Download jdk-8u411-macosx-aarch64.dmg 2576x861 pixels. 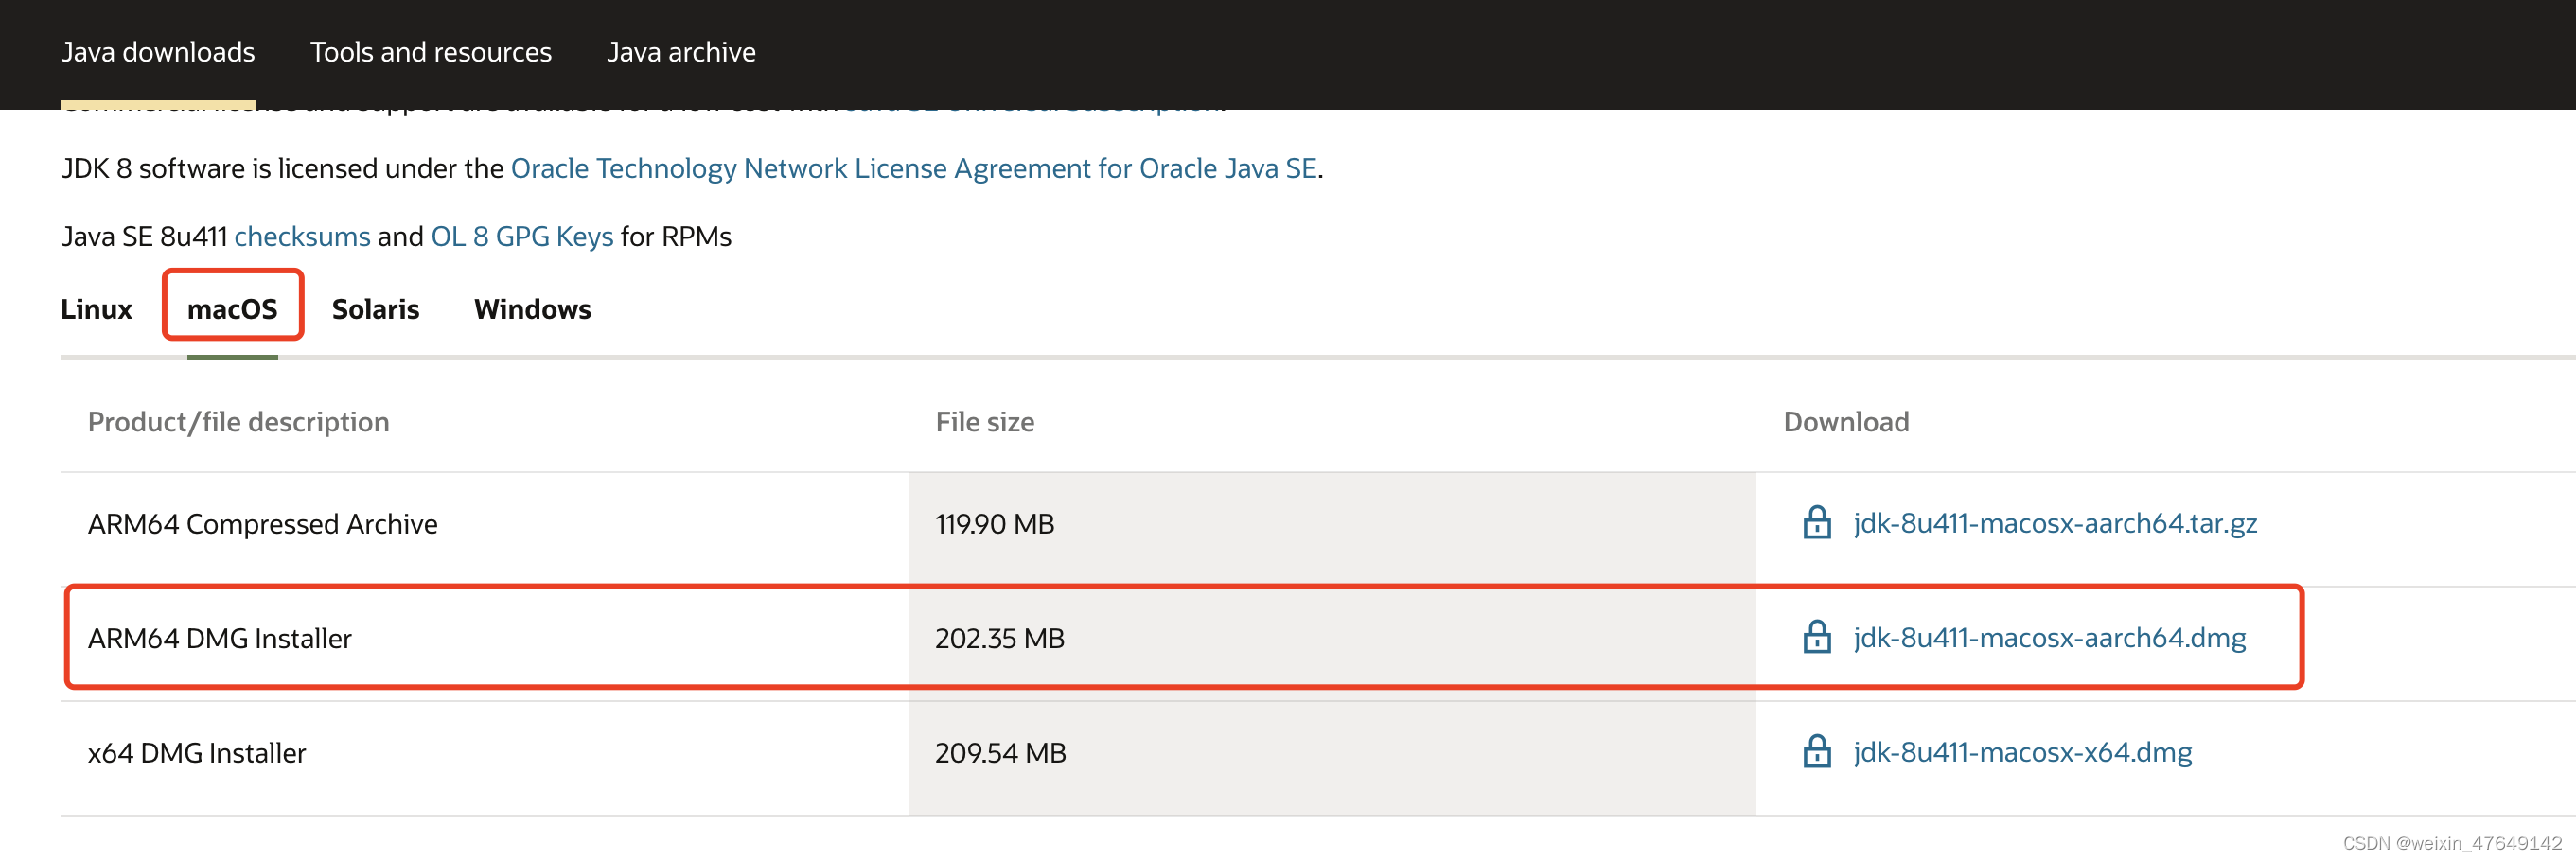2049,637
